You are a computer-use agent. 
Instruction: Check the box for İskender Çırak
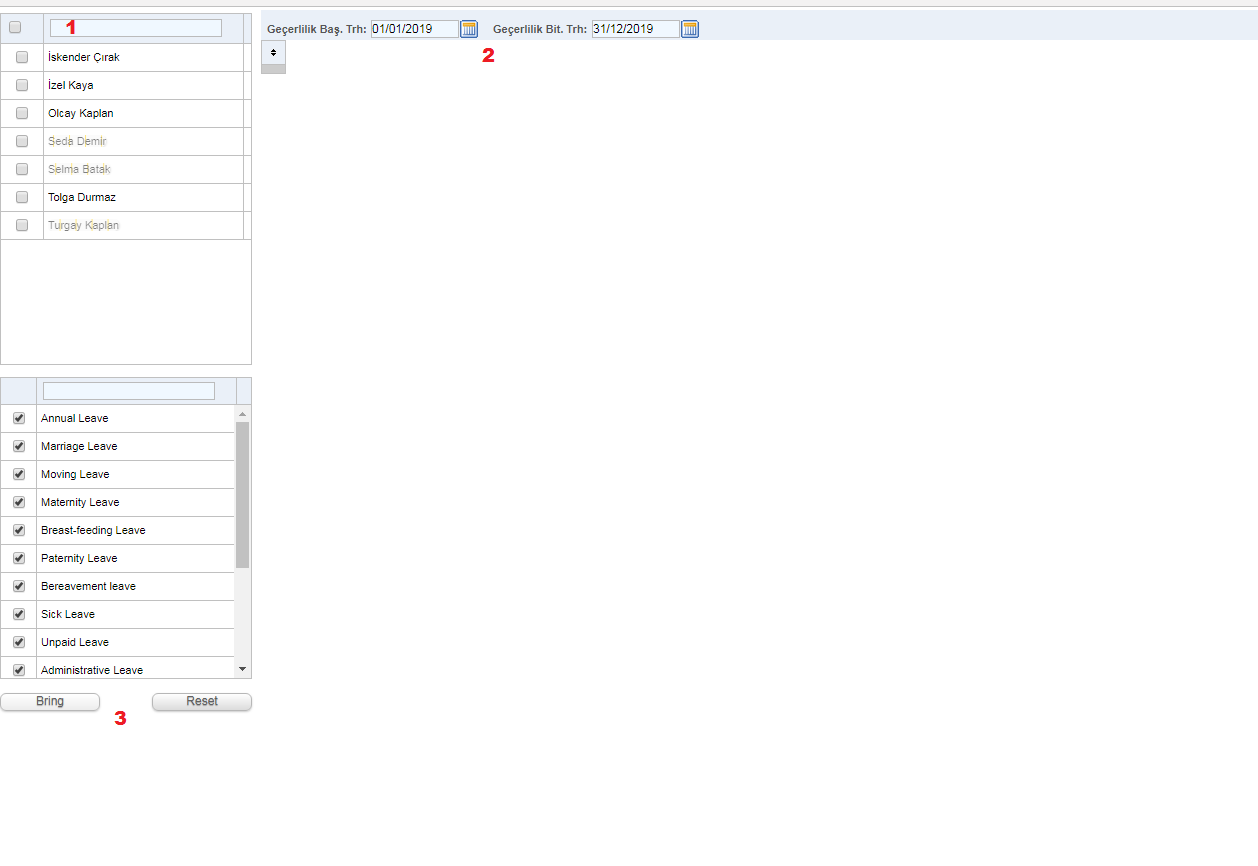[x=22, y=57]
